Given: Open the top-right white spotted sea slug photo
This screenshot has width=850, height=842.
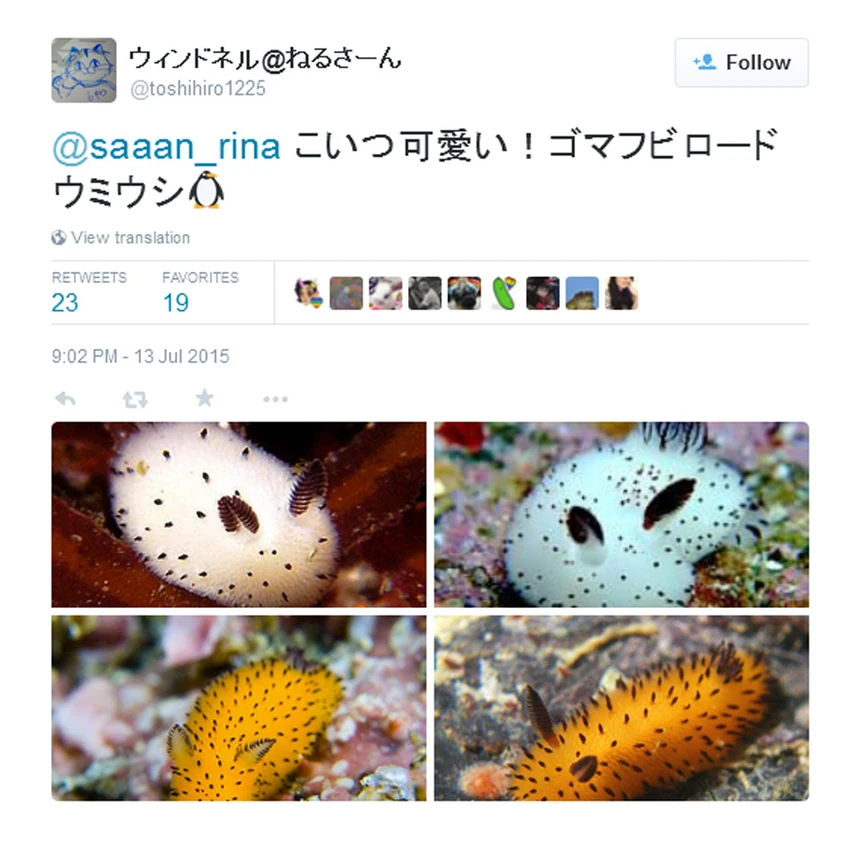Looking at the screenshot, I should (x=621, y=515).
